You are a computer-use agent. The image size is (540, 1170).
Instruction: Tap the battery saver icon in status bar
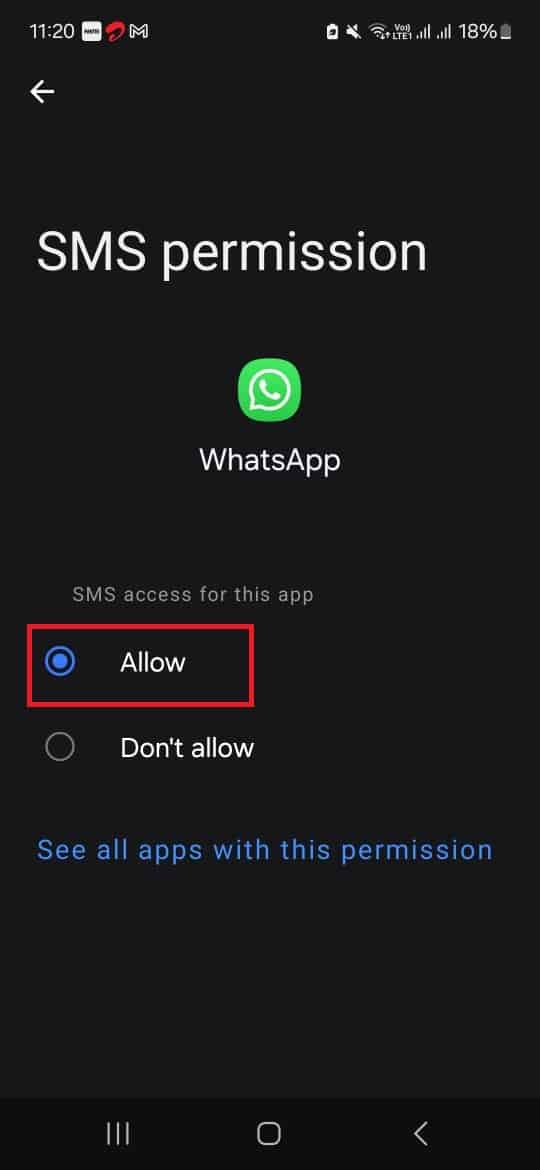[333, 31]
